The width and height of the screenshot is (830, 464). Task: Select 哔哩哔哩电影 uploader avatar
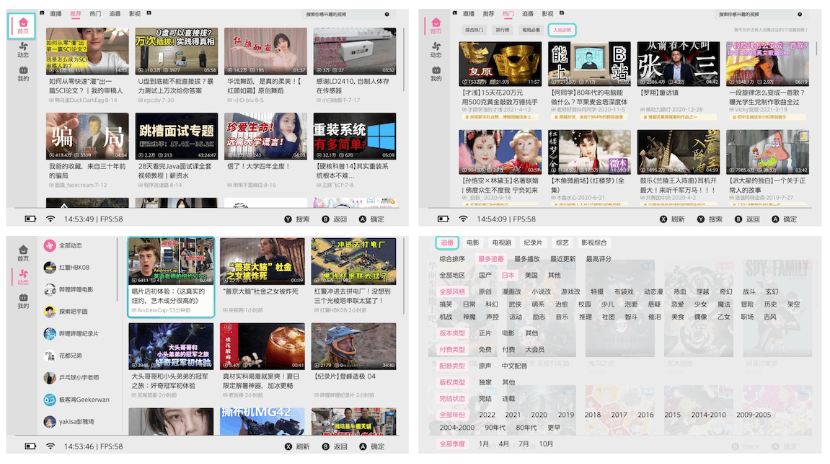[48, 289]
